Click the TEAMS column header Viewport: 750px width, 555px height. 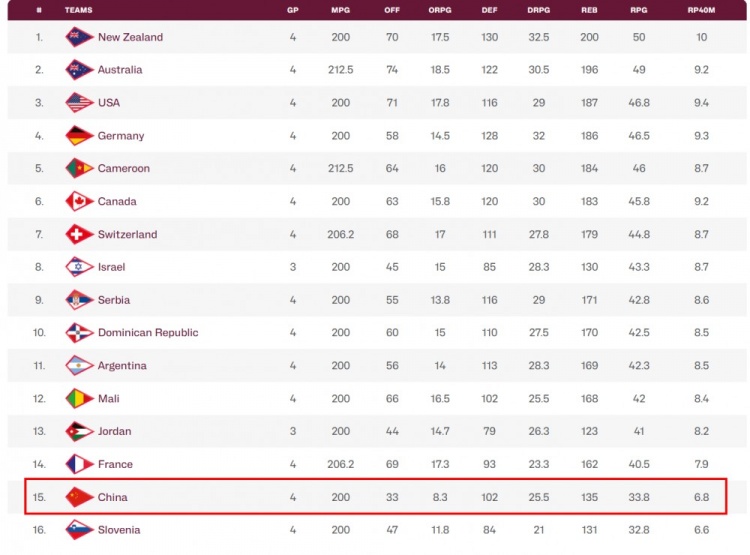[79, 9]
